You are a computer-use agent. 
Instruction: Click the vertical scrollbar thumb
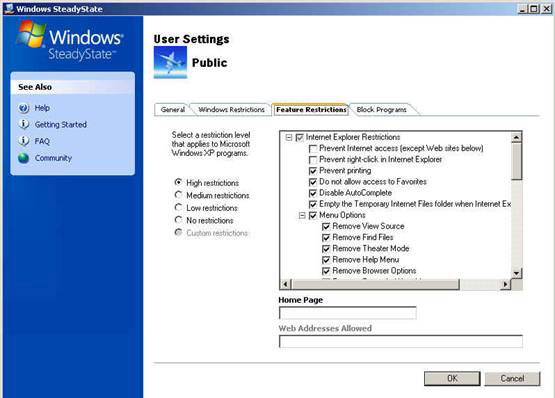tap(516, 161)
